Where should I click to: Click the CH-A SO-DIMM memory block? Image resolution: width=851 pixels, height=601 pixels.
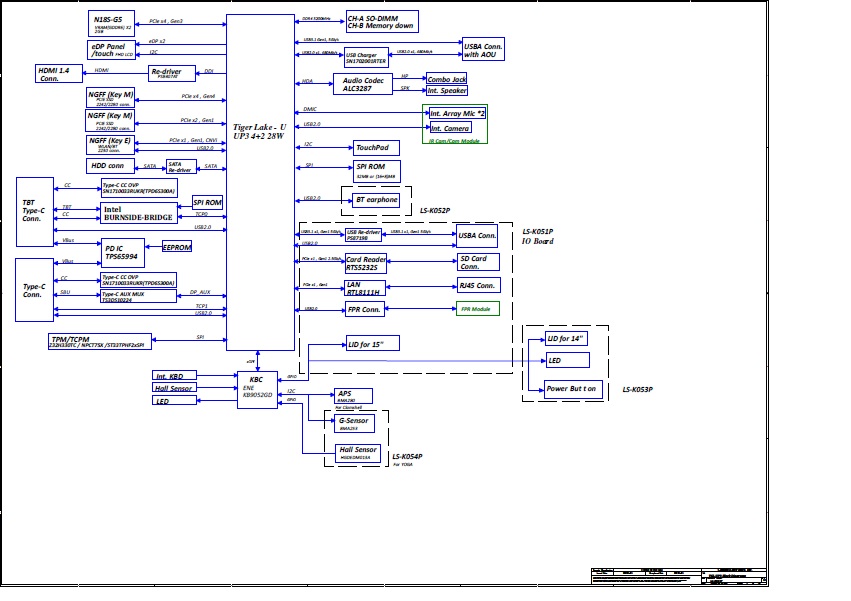pos(382,22)
